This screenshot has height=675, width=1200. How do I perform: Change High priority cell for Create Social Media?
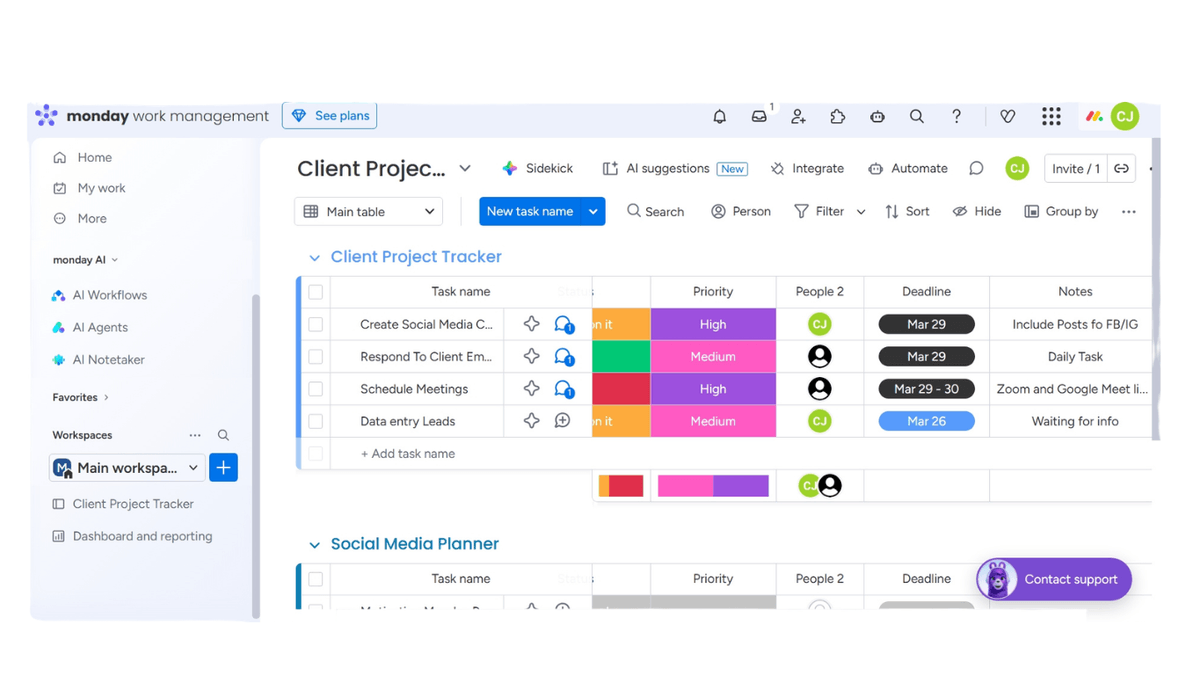tap(713, 324)
